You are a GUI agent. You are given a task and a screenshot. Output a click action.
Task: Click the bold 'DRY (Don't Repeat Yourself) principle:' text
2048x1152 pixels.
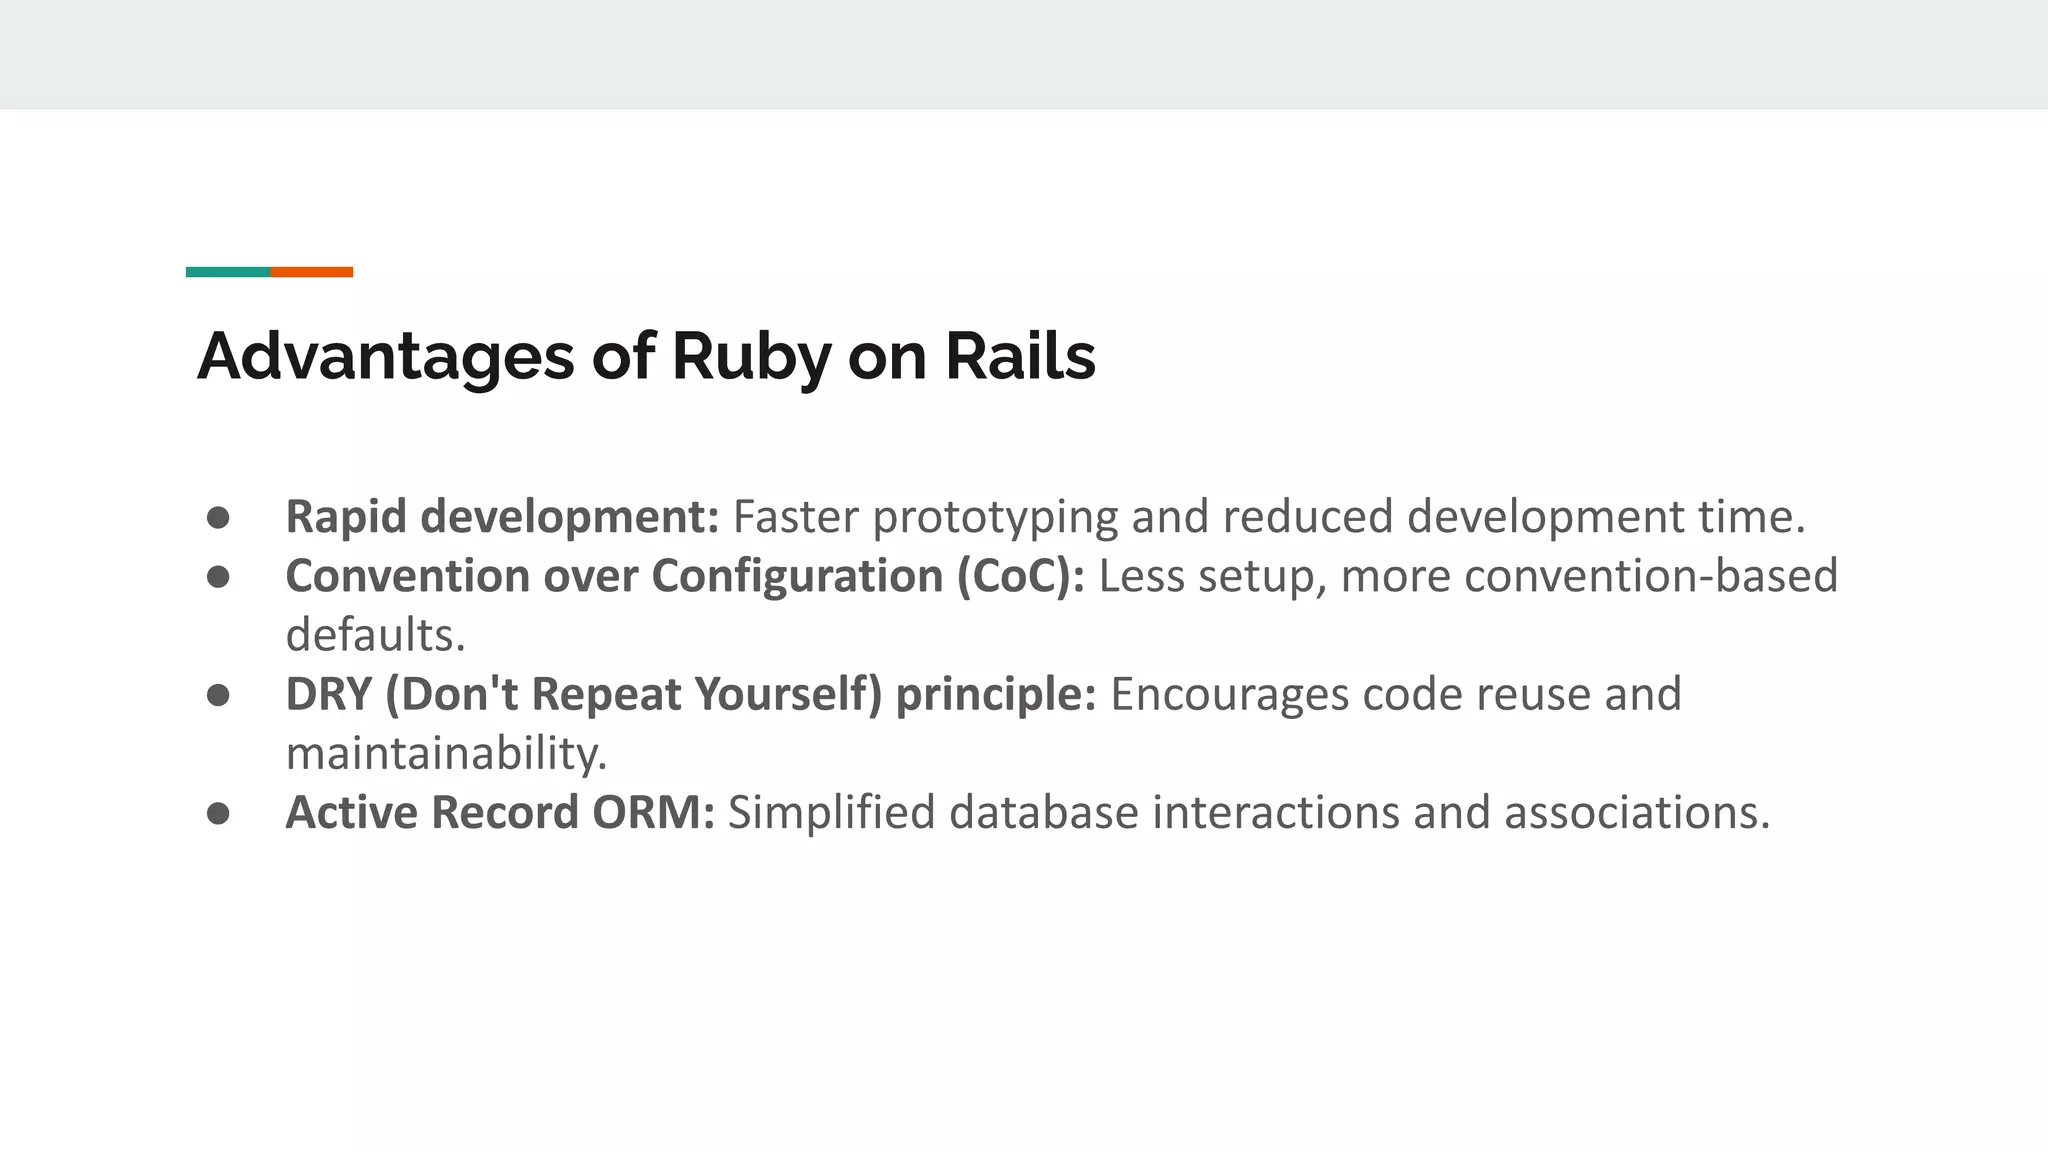point(691,694)
